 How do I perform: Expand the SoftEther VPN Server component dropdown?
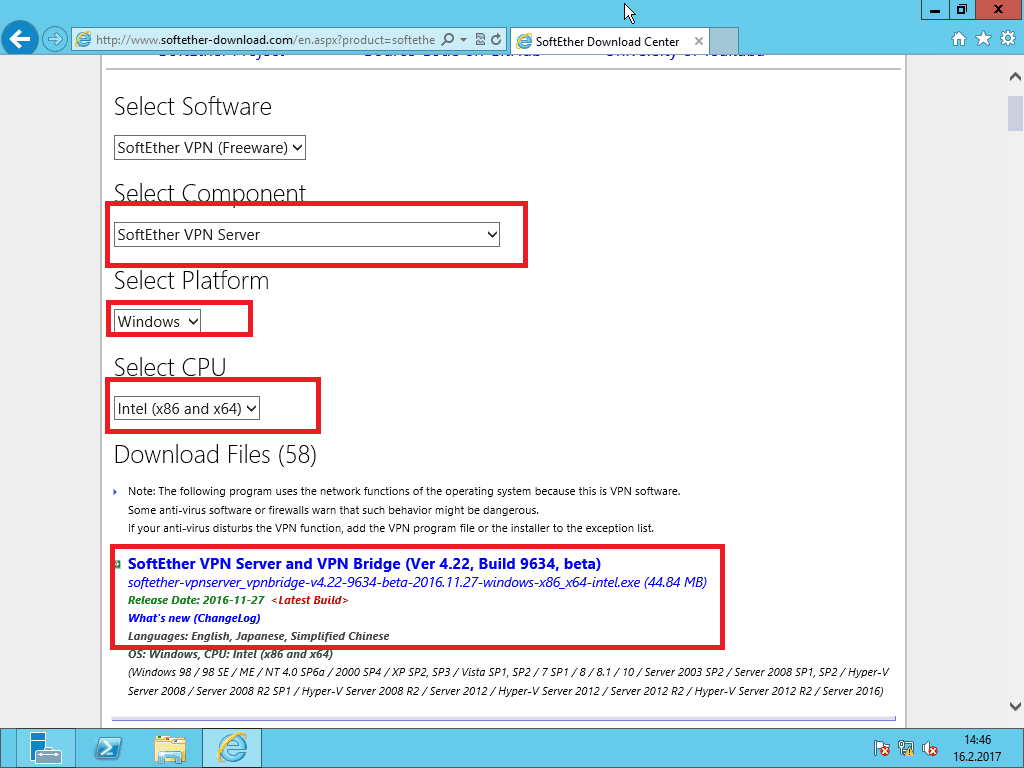click(307, 235)
